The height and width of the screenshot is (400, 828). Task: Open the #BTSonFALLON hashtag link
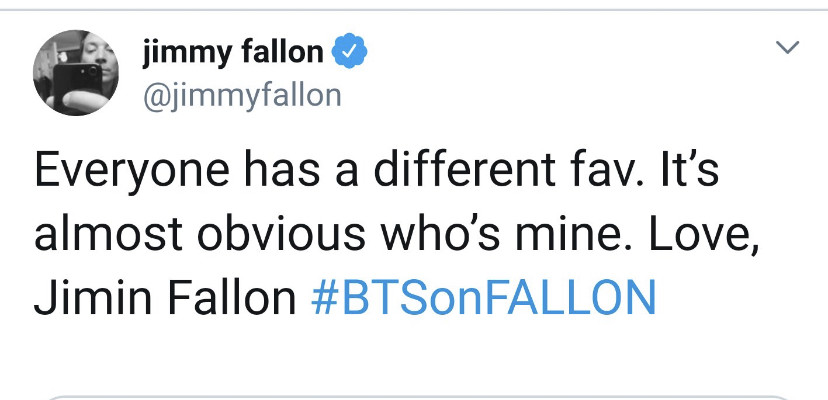tap(483, 296)
